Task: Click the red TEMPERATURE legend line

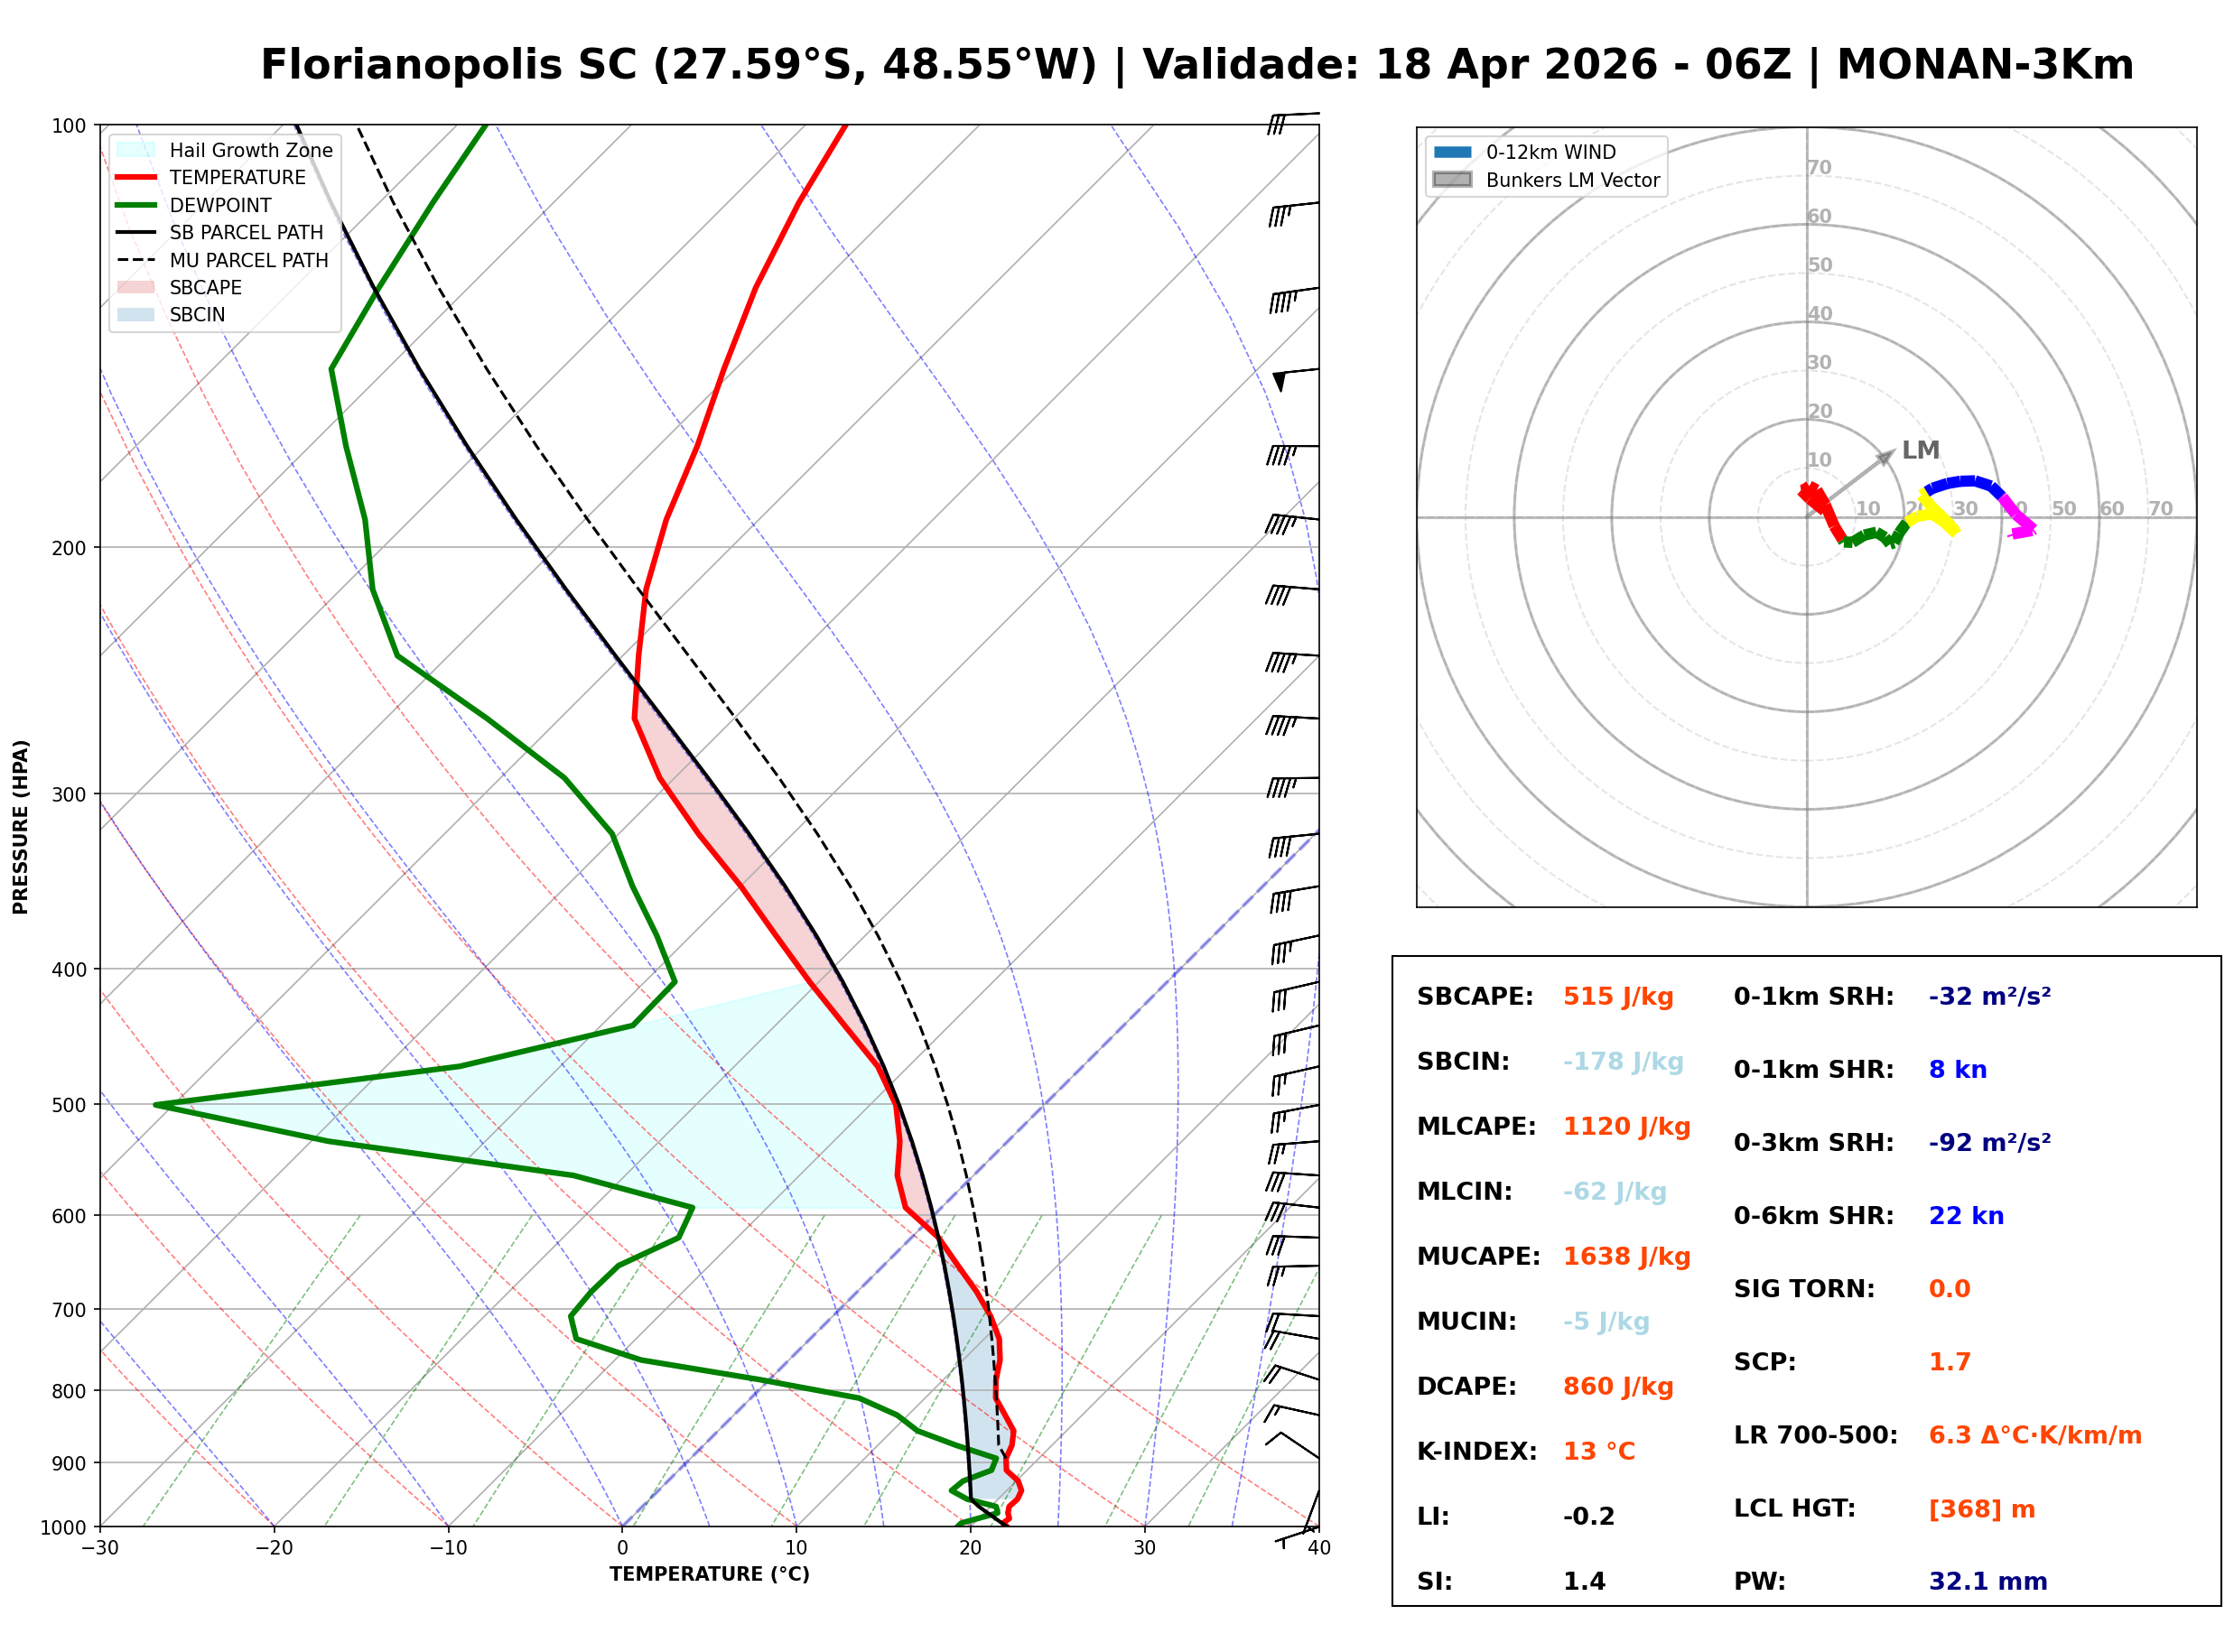Action: [x=136, y=177]
